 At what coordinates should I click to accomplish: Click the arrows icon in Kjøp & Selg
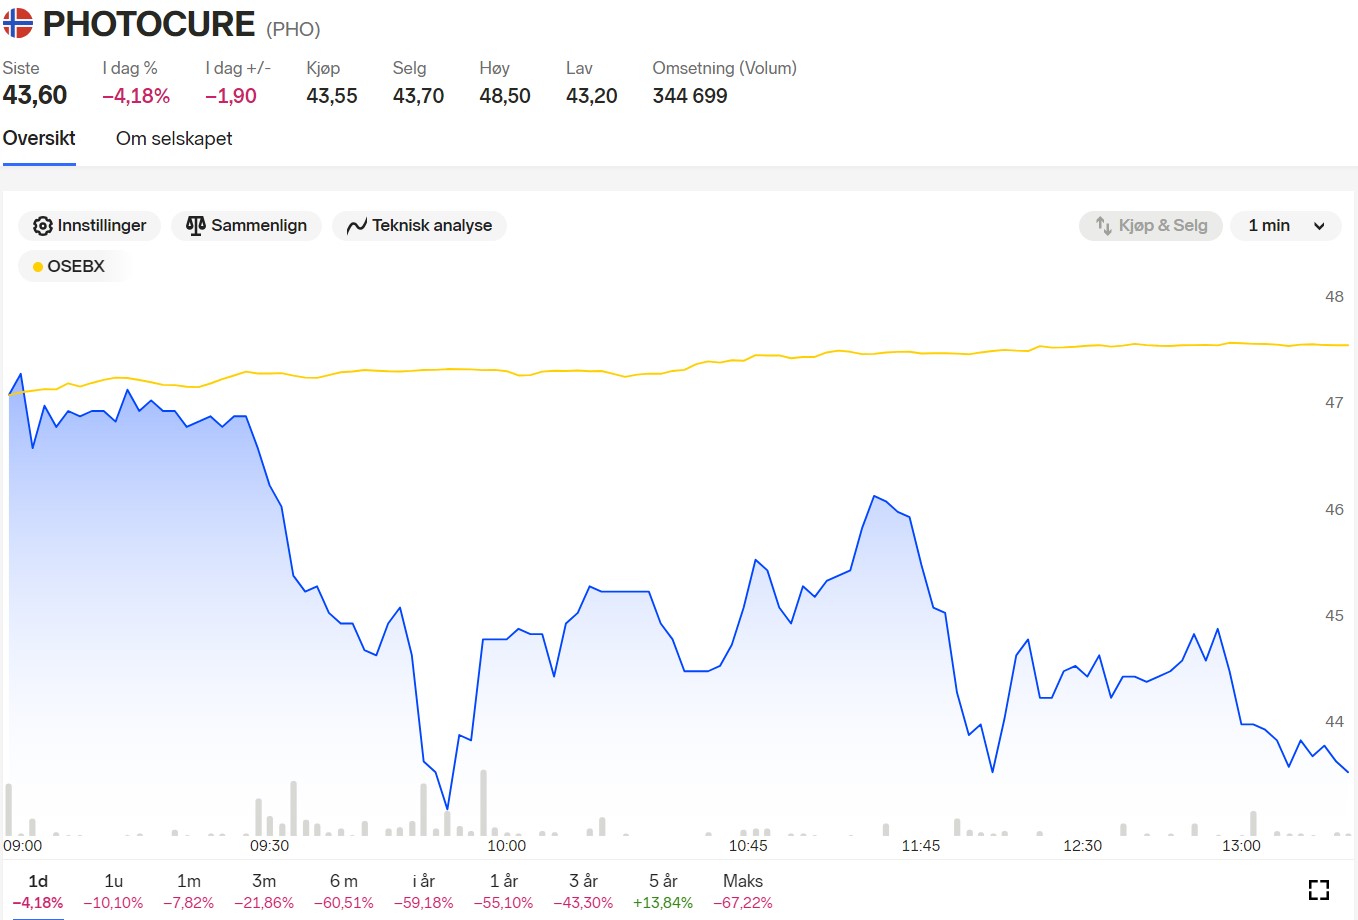point(1104,226)
